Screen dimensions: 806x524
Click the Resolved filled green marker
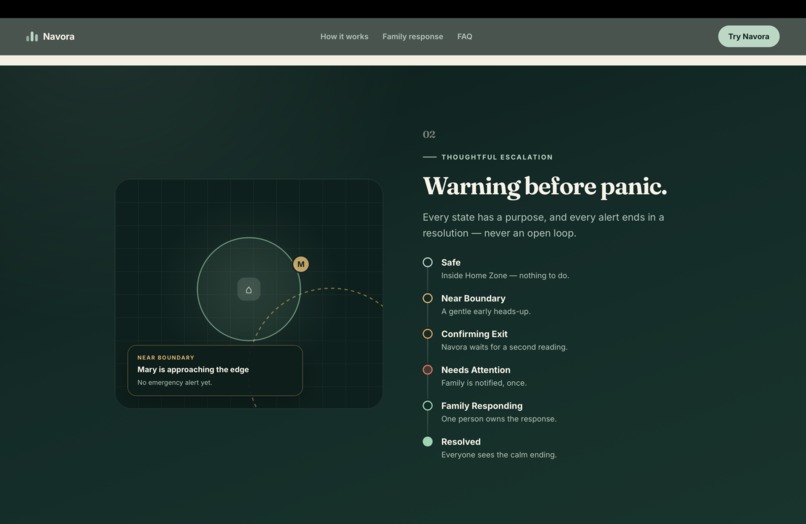coord(428,442)
